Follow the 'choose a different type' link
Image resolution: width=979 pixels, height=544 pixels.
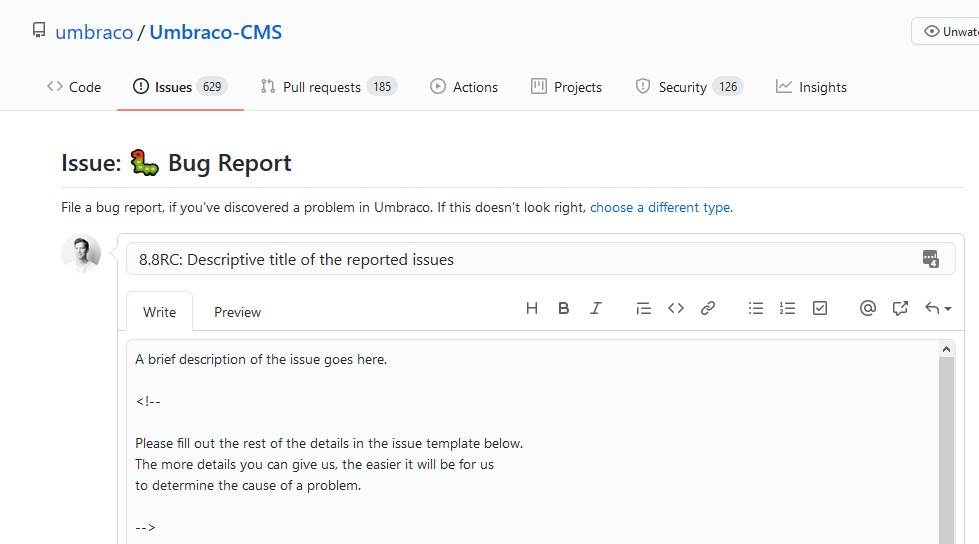[x=661, y=207]
